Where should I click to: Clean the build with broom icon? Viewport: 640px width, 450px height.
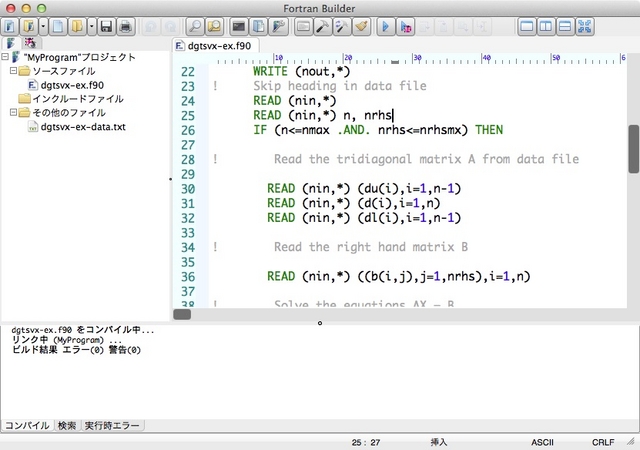(361, 27)
